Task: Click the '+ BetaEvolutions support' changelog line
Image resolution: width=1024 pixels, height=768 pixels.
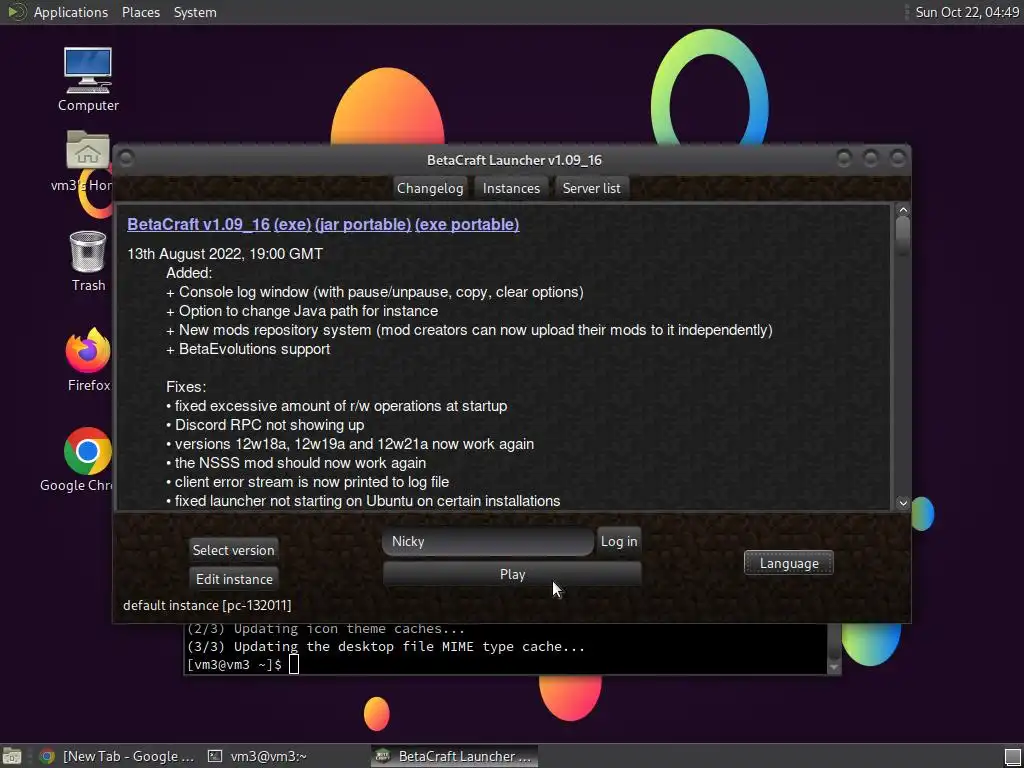Action: (248, 349)
